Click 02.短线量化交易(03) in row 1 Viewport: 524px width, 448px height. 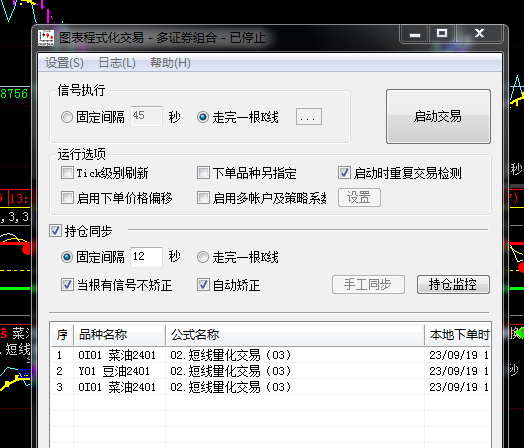231,355
